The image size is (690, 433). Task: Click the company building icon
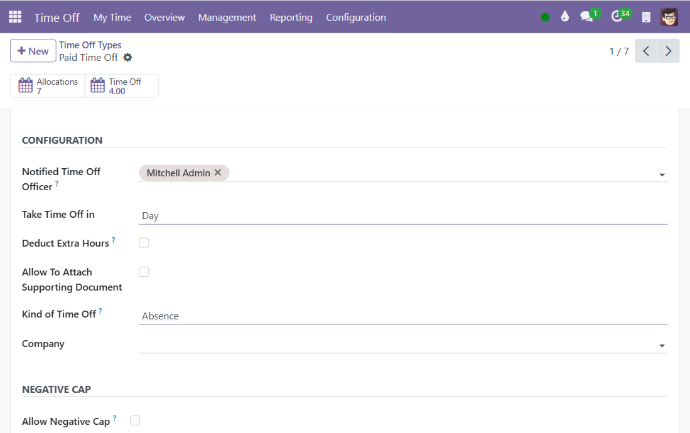pos(646,17)
